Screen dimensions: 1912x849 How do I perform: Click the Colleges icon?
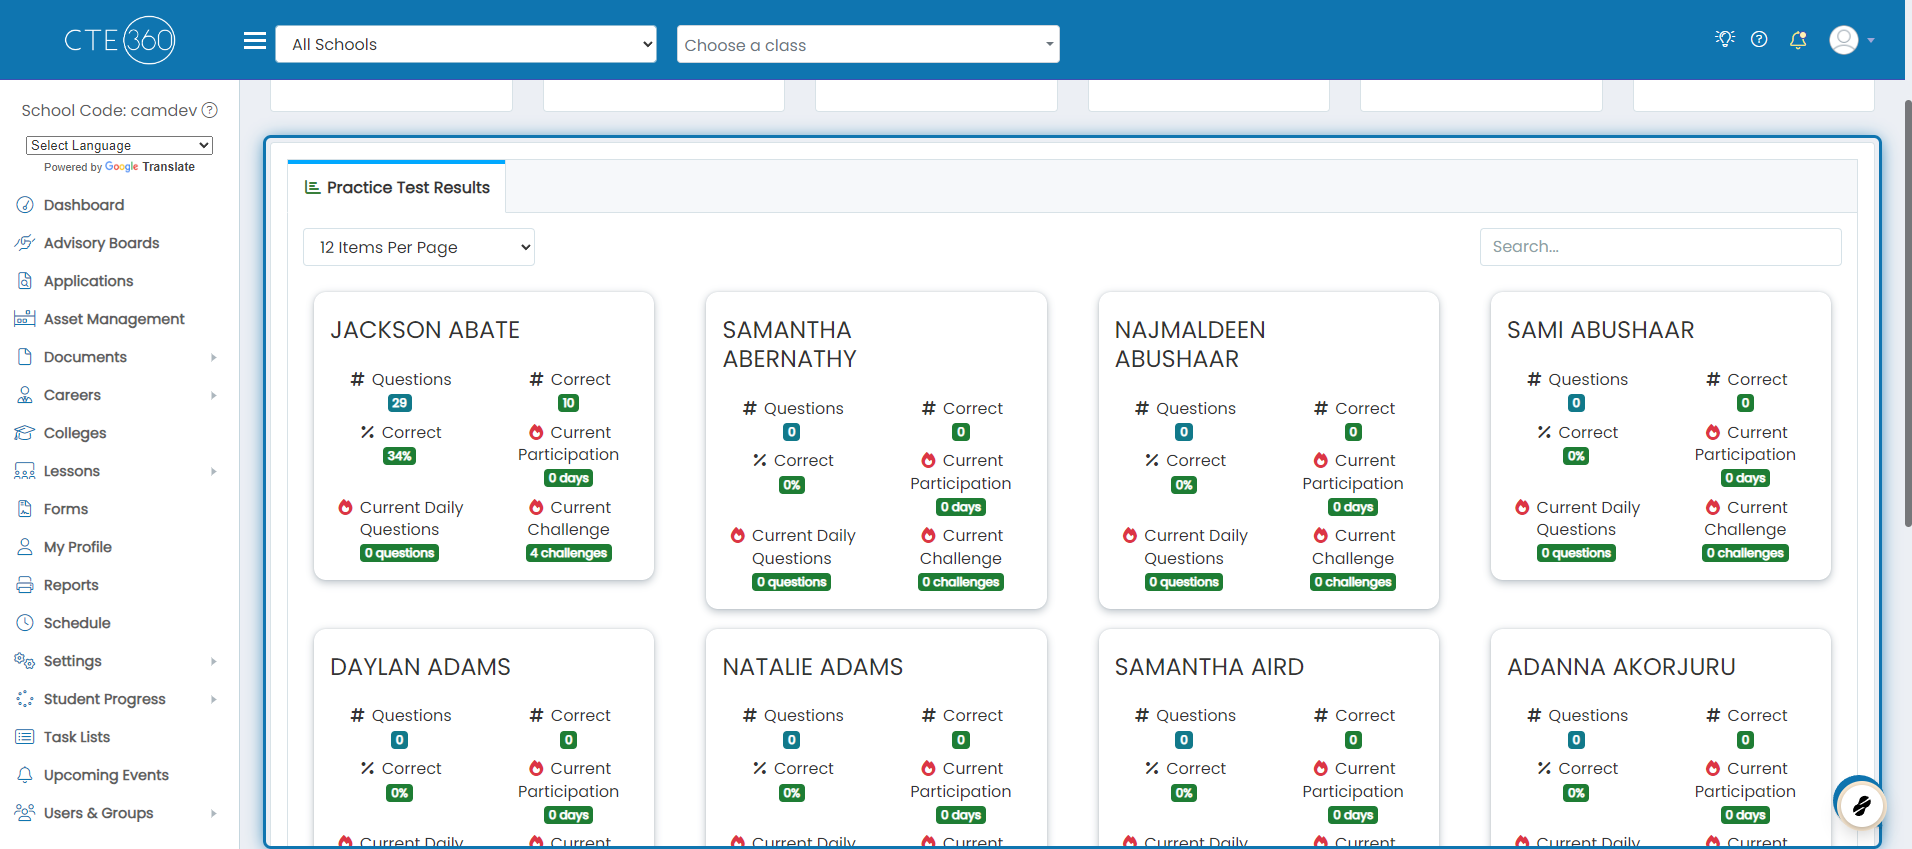click(25, 433)
